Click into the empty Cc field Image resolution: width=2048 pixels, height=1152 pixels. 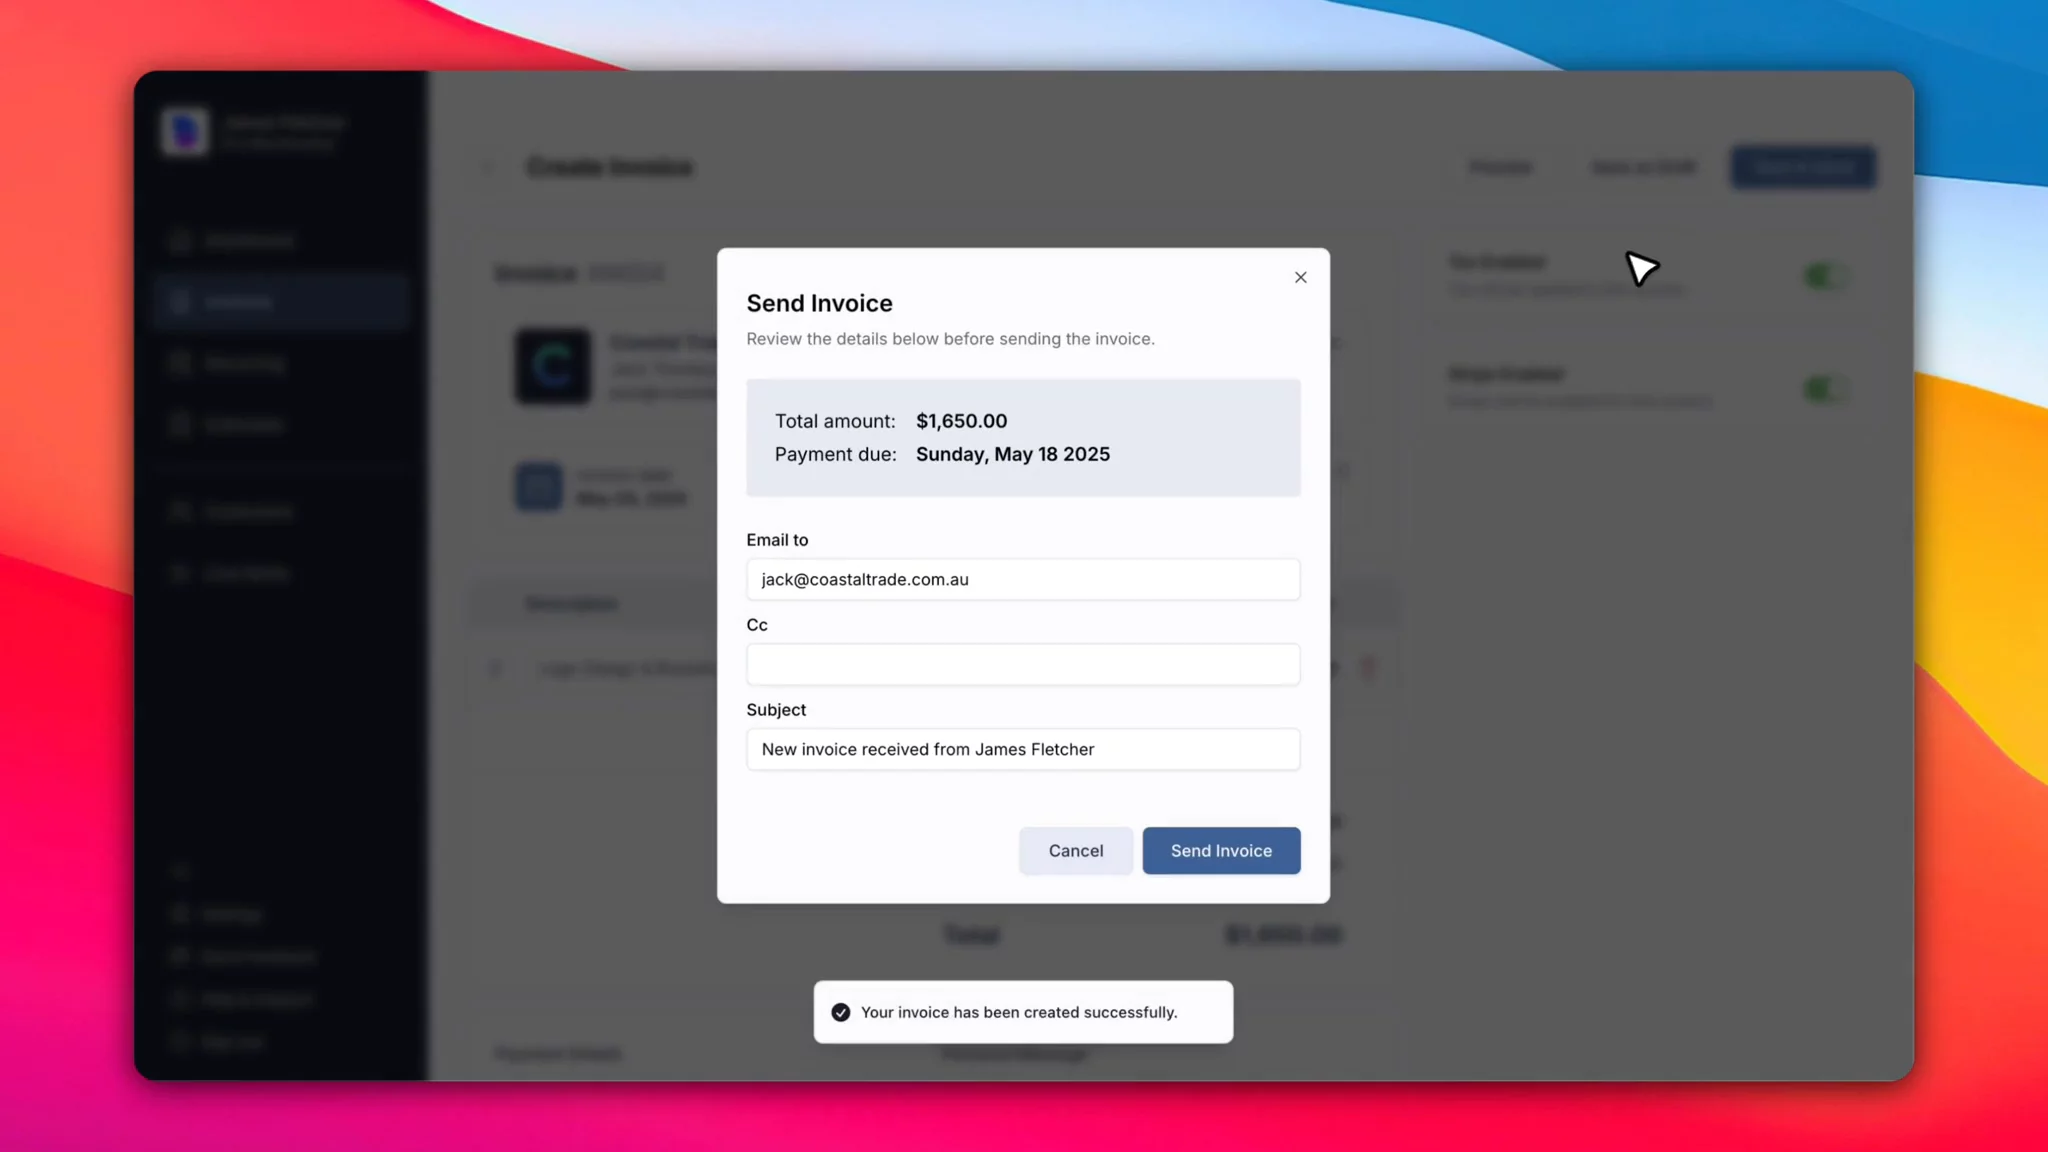pyautogui.click(x=1022, y=665)
